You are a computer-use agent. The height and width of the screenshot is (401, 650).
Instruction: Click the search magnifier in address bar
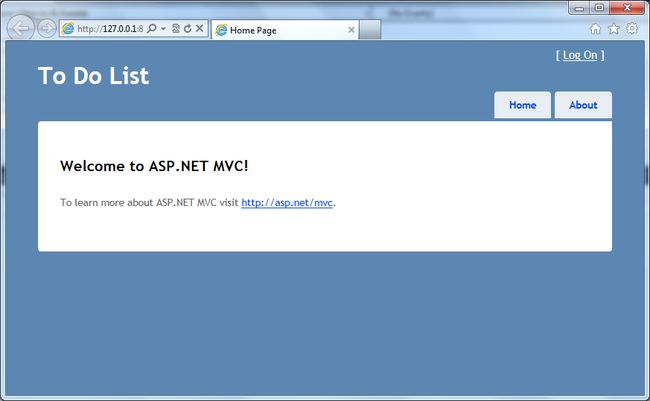click(x=152, y=28)
